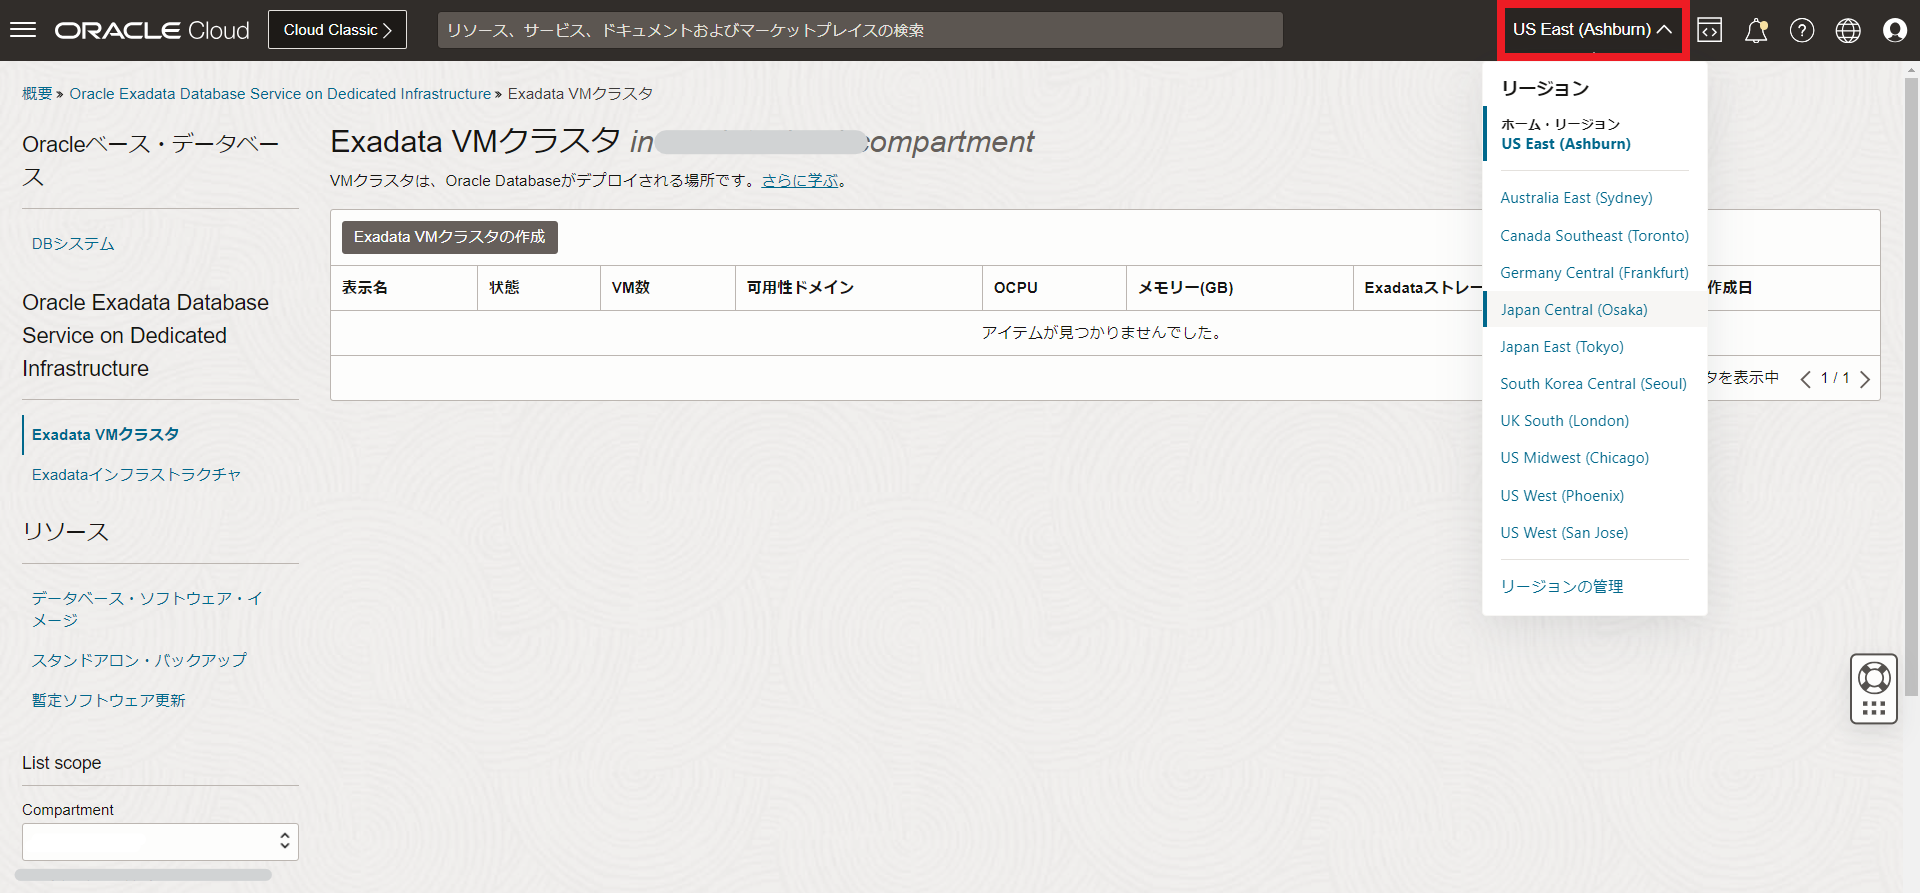Go to previous page arrow in table
Screen dimensions: 1920x893
coord(1805,379)
